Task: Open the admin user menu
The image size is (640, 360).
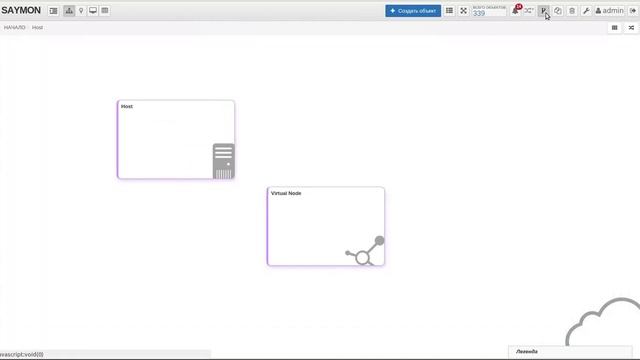Action: tap(609, 11)
